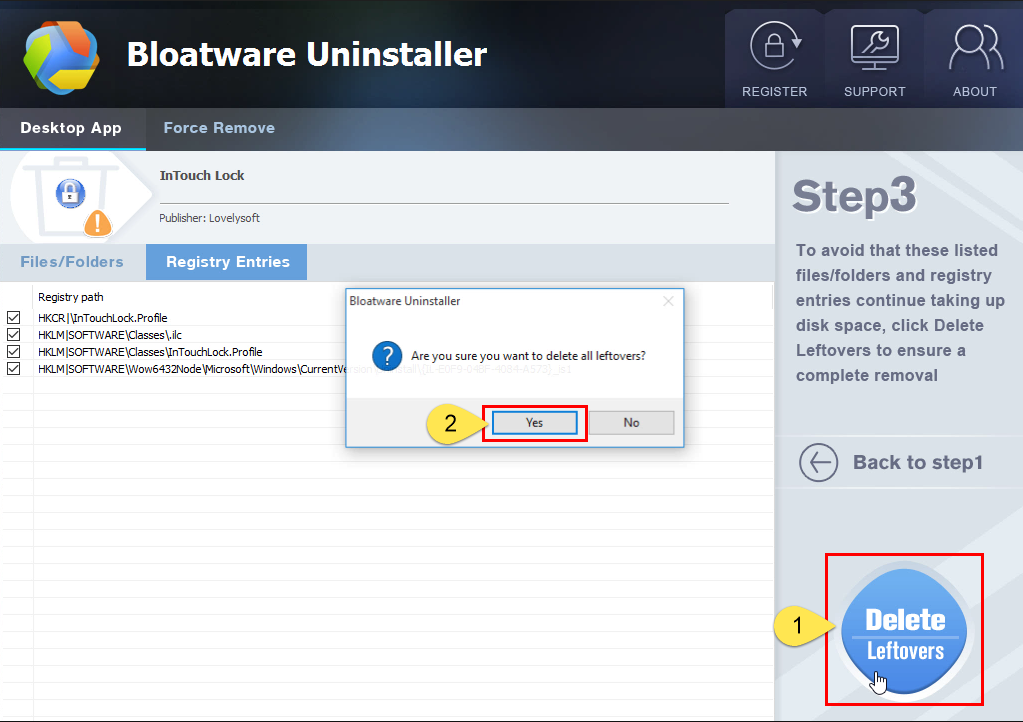Click the Bloatware Uninstaller header title

307,54
